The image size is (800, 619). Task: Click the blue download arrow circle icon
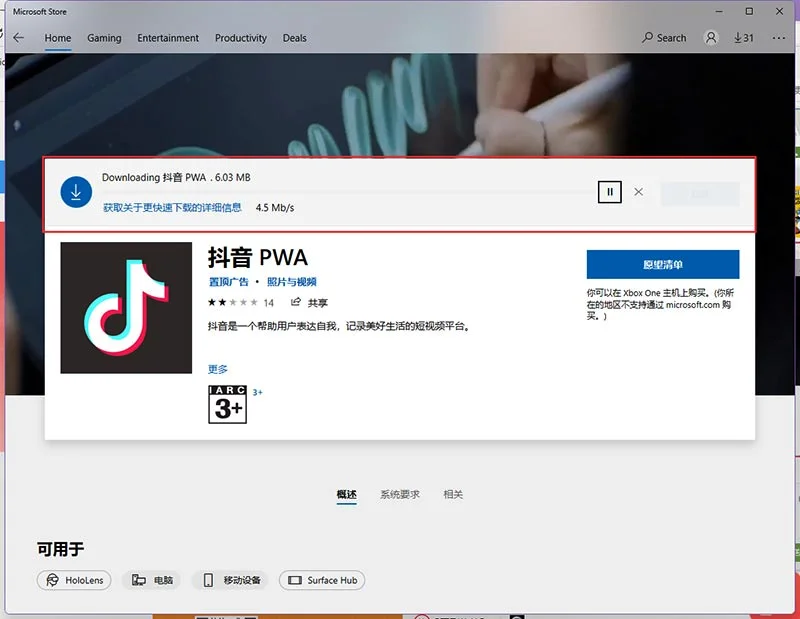pyautogui.click(x=76, y=192)
